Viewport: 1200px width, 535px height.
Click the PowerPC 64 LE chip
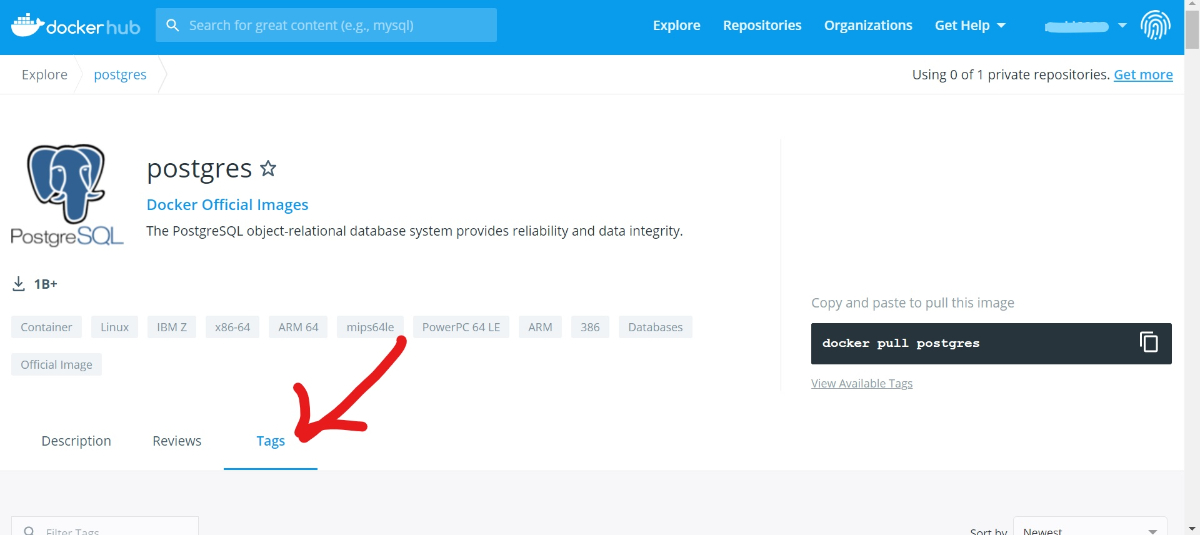pyautogui.click(x=461, y=327)
